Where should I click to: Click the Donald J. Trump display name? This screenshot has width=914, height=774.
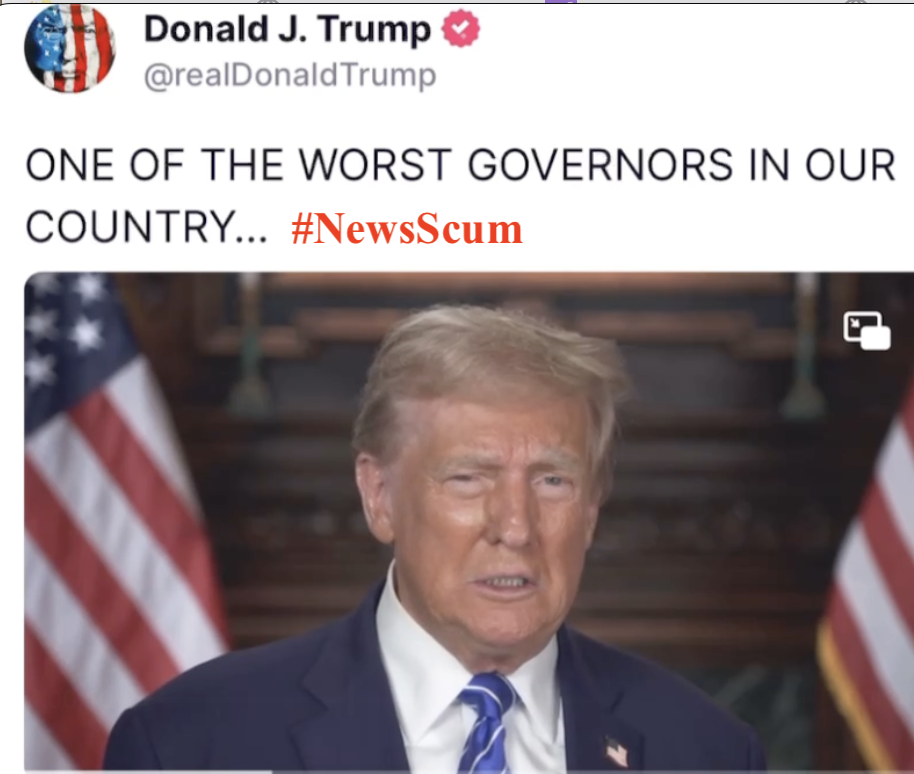click(x=287, y=29)
